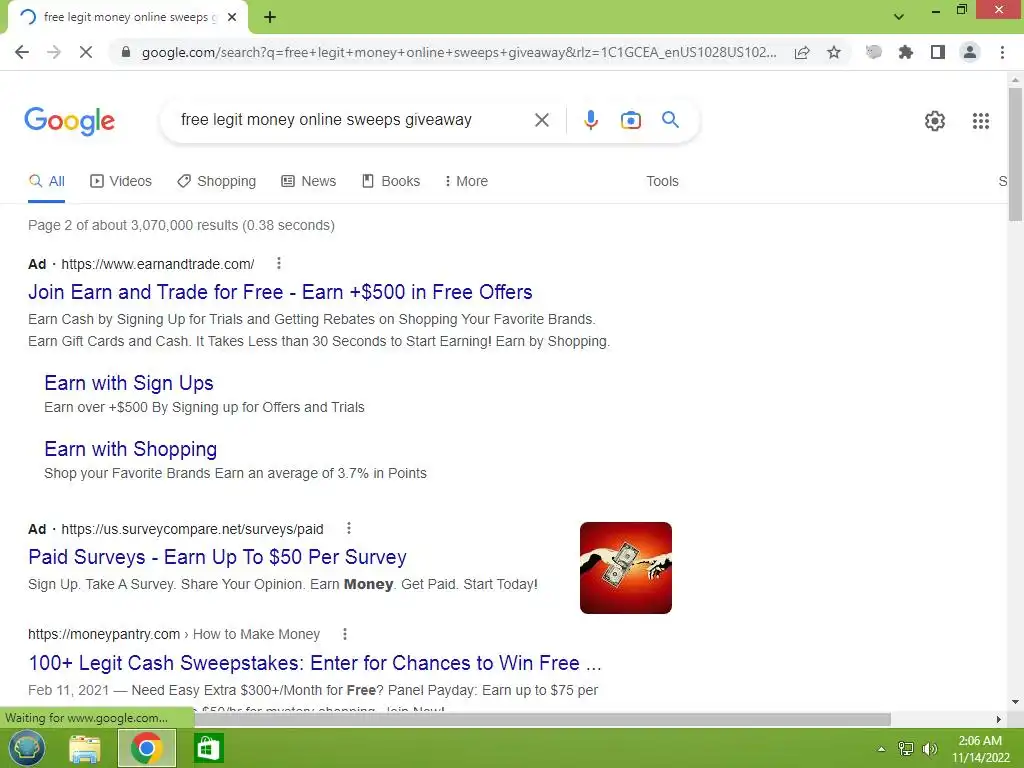Click the https://us.surveycompare.net/surveys/paid ad URL
This screenshot has height=768, width=1024.
coord(192,529)
